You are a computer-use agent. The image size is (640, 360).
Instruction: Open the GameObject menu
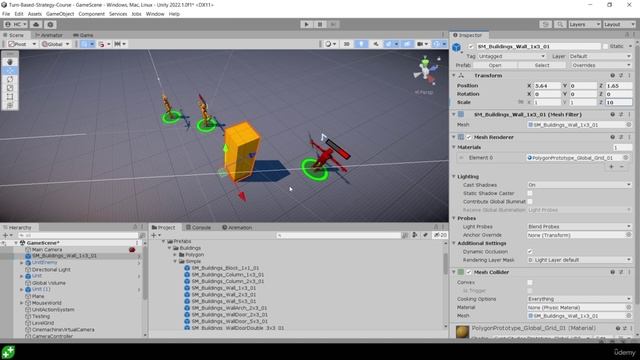(x=60, y=14)
